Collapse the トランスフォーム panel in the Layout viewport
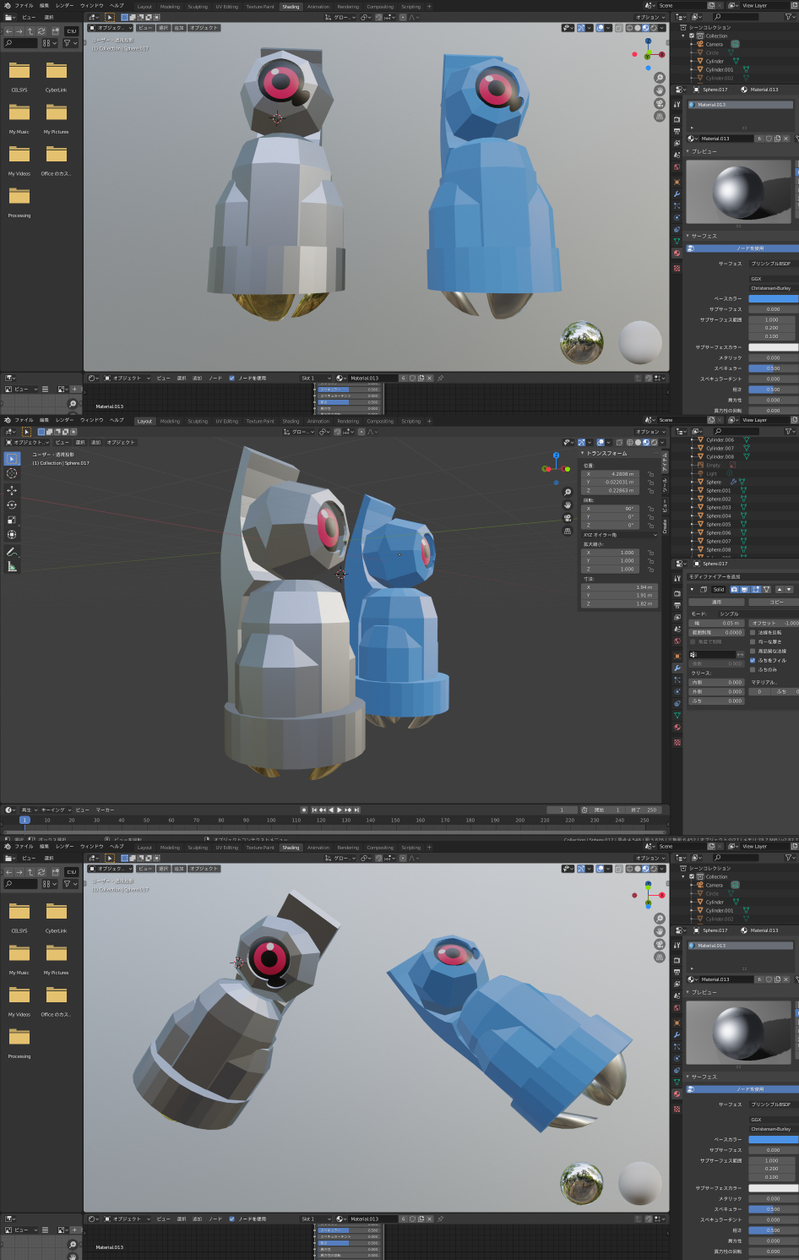This screenshot has height=1260, width=799. [x=582, y=453]
